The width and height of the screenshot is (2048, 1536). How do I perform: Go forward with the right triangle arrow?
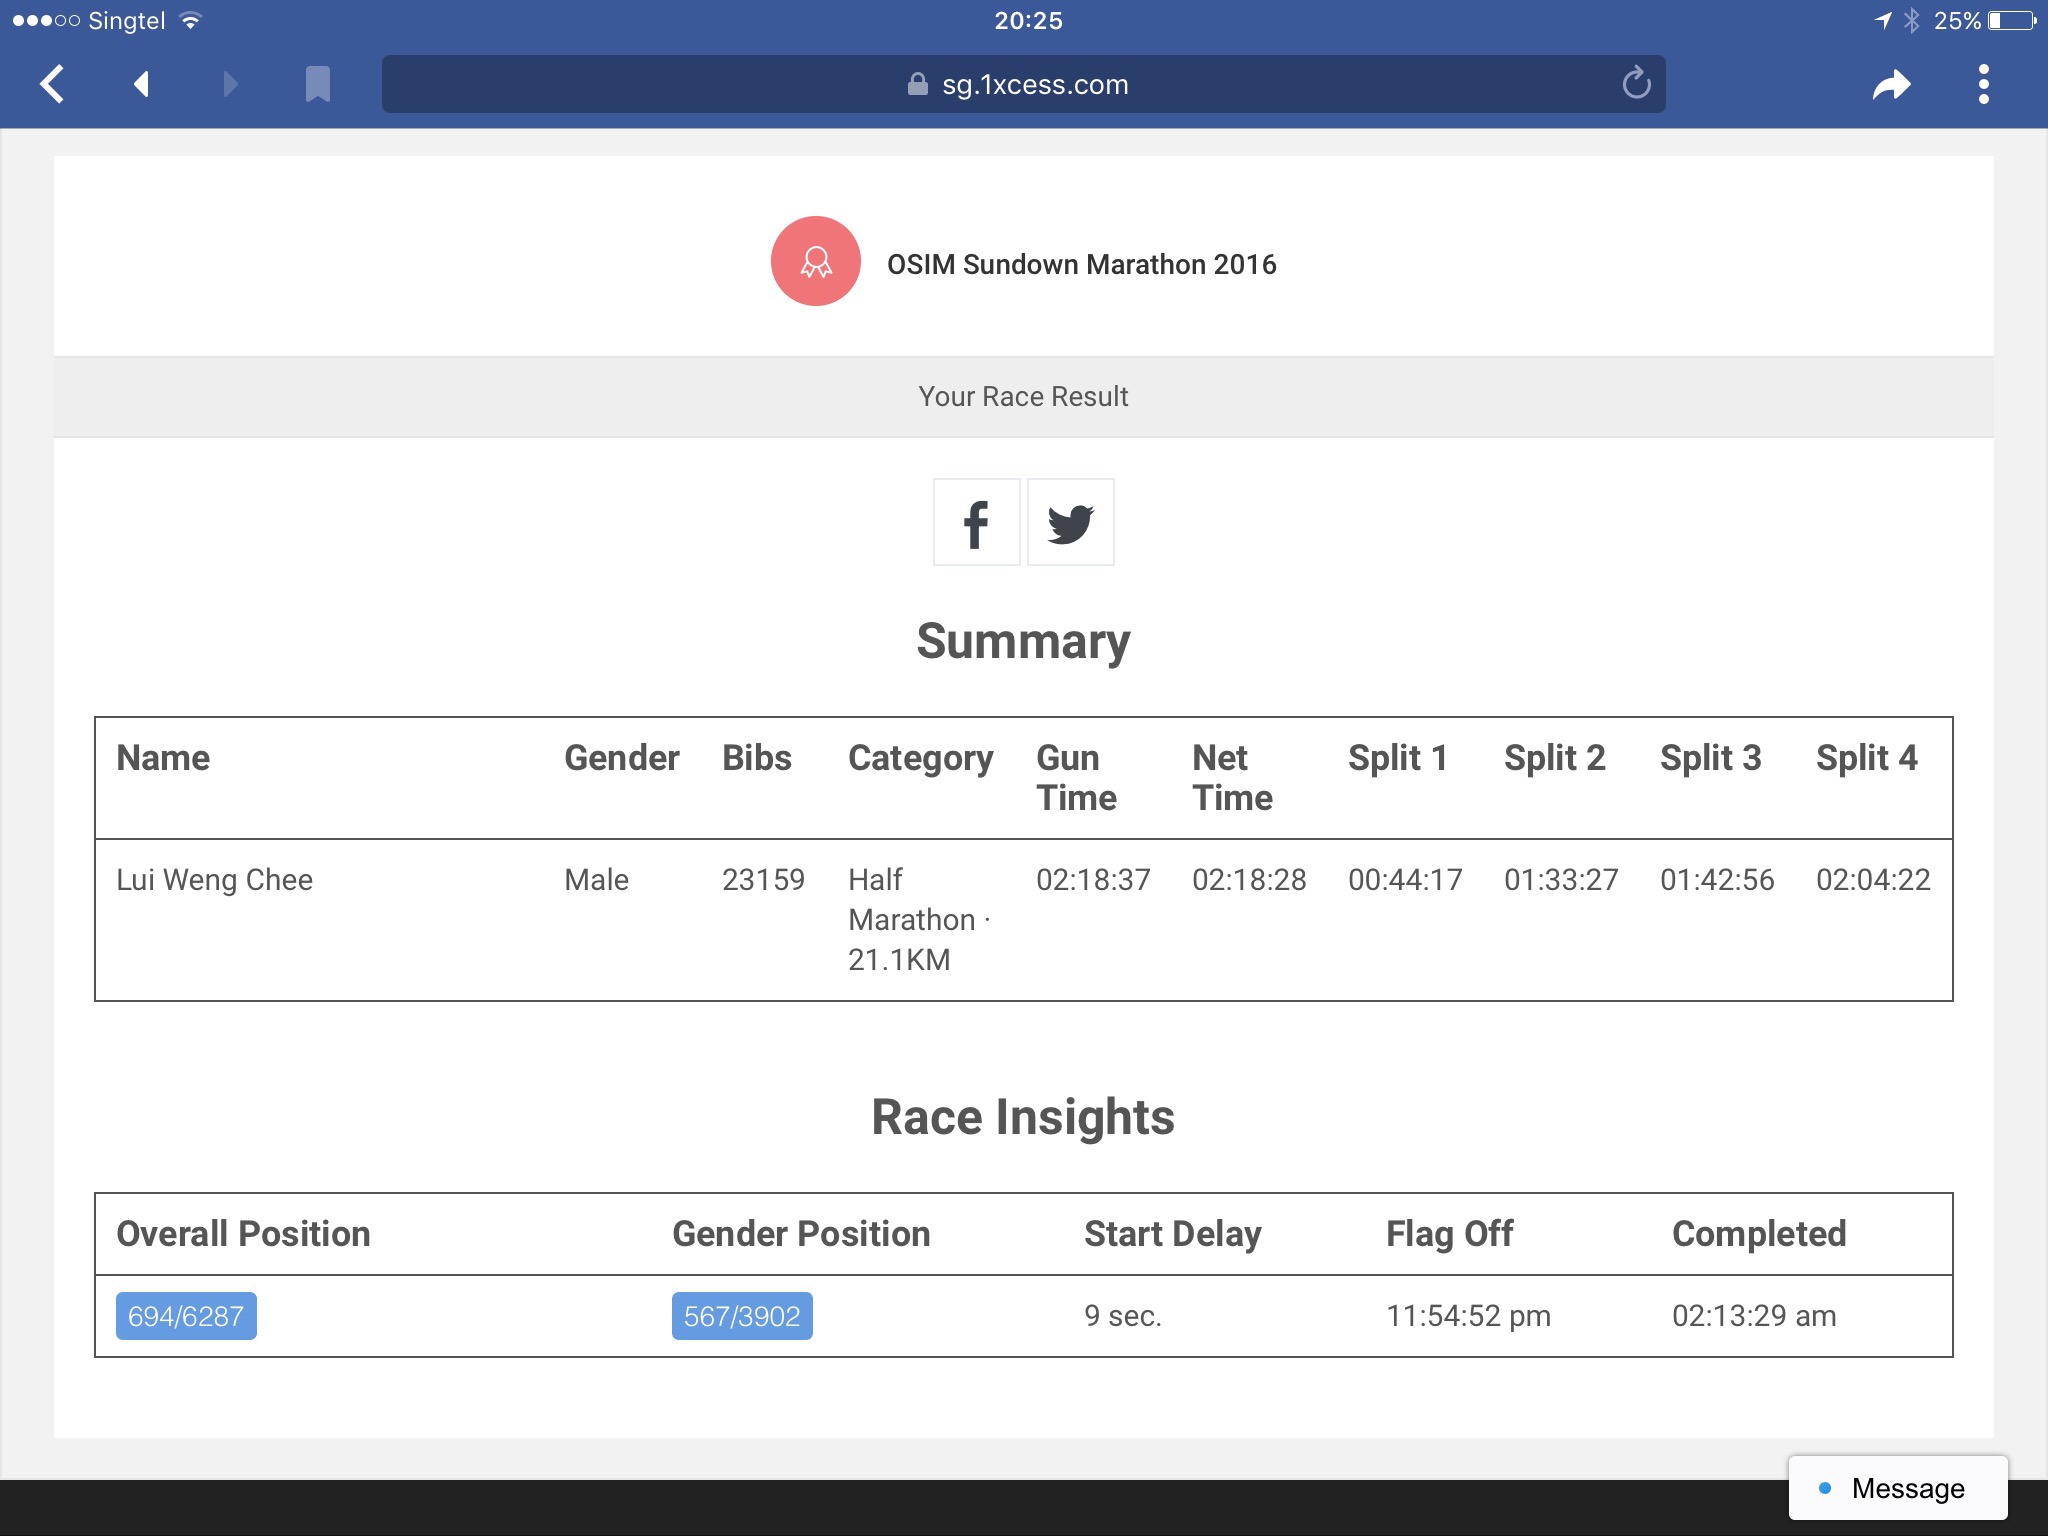point(230,84)
